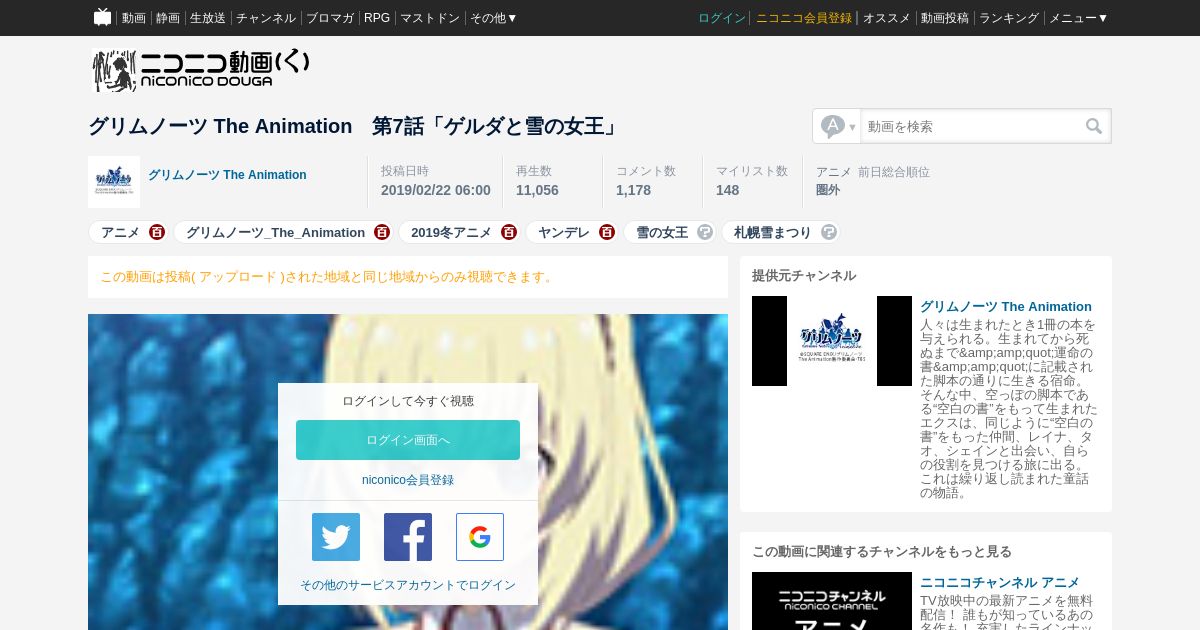The width and height of the screenshot is (1200, 630).
Task: Click その他のサービスアカウントでログイン link
Action: click(408, 585)
